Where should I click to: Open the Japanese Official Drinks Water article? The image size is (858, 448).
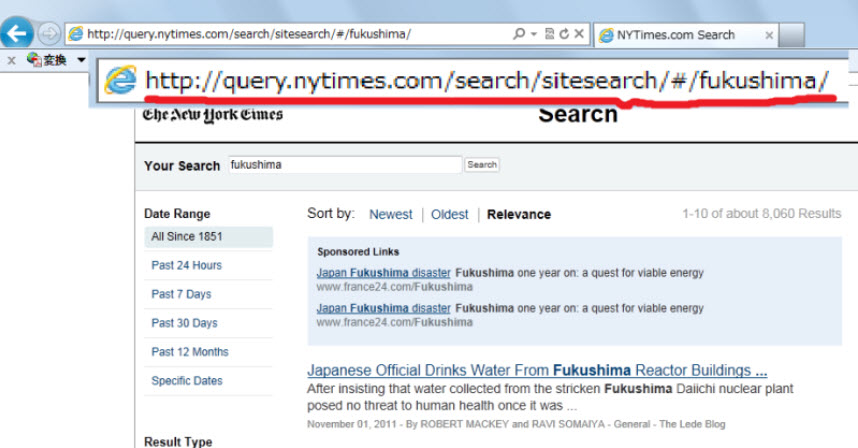tap(536, 370)
